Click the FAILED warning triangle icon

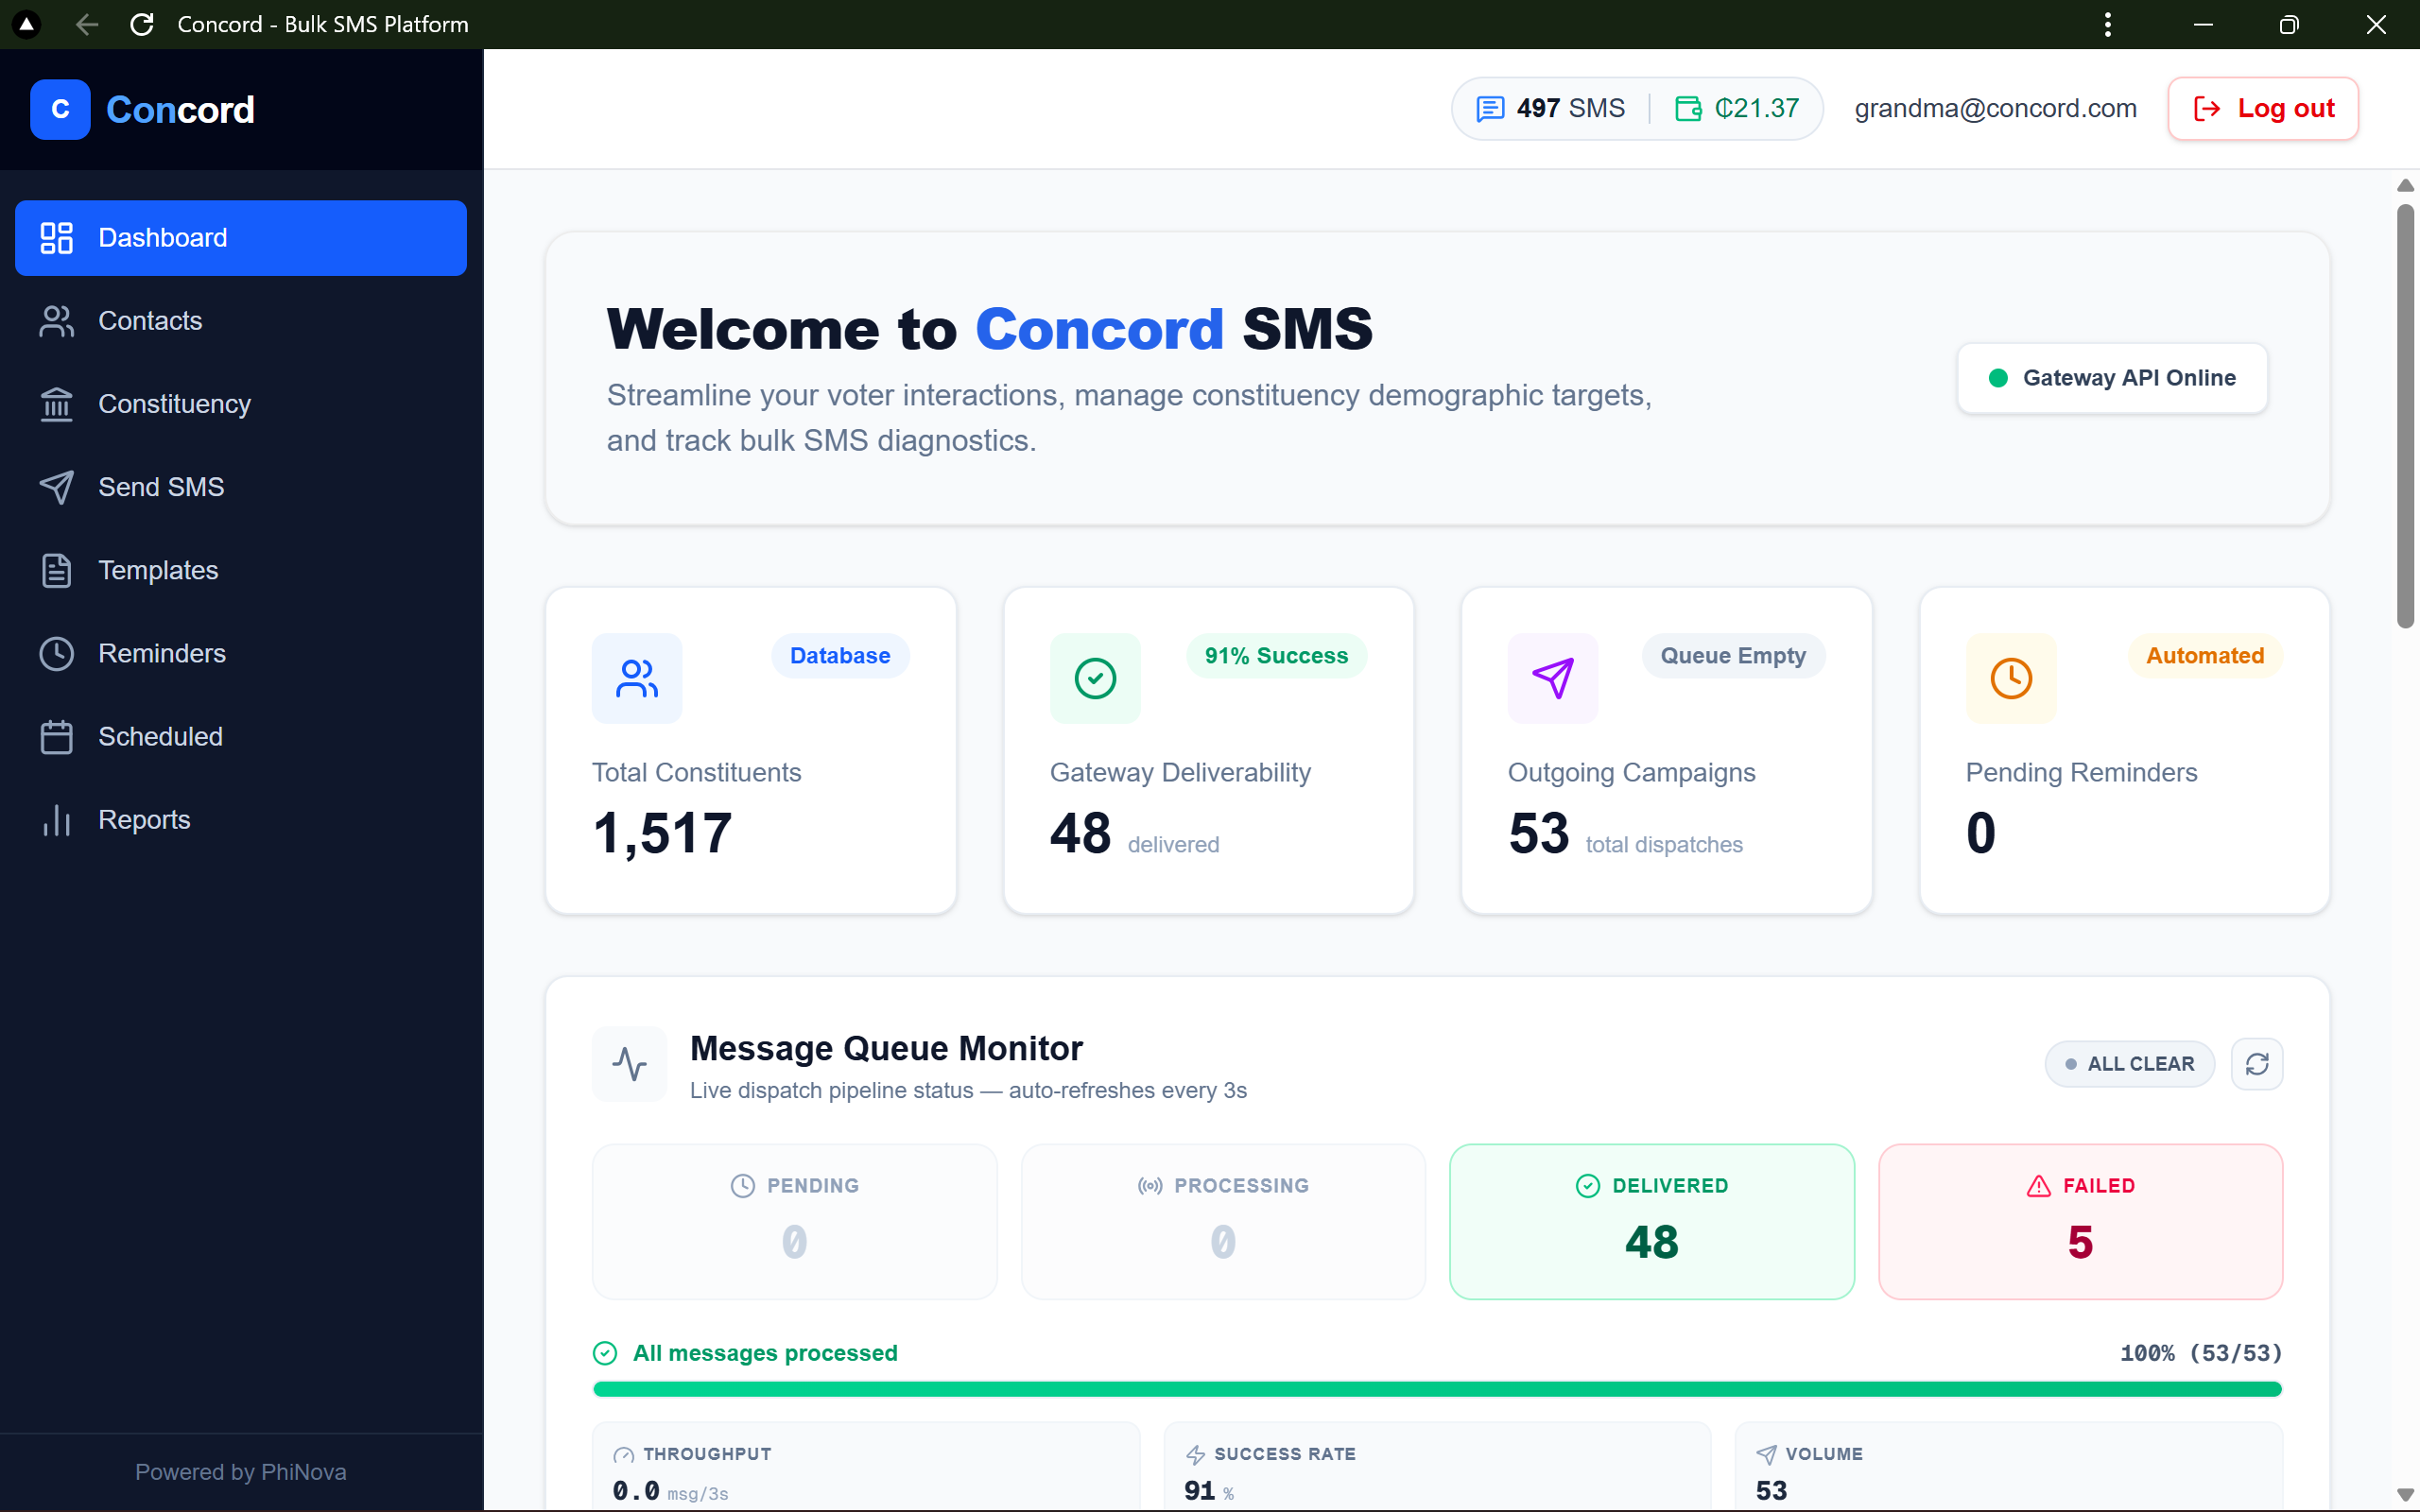[x=2038, y=1186]
